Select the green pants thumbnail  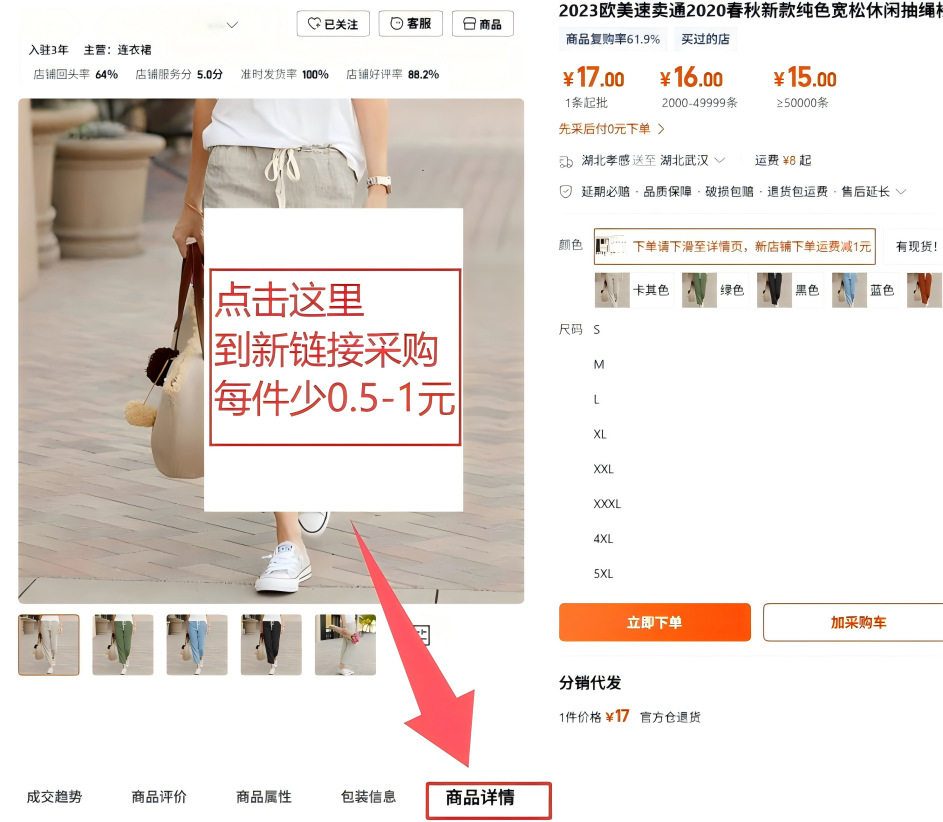(x=123, y=645)
